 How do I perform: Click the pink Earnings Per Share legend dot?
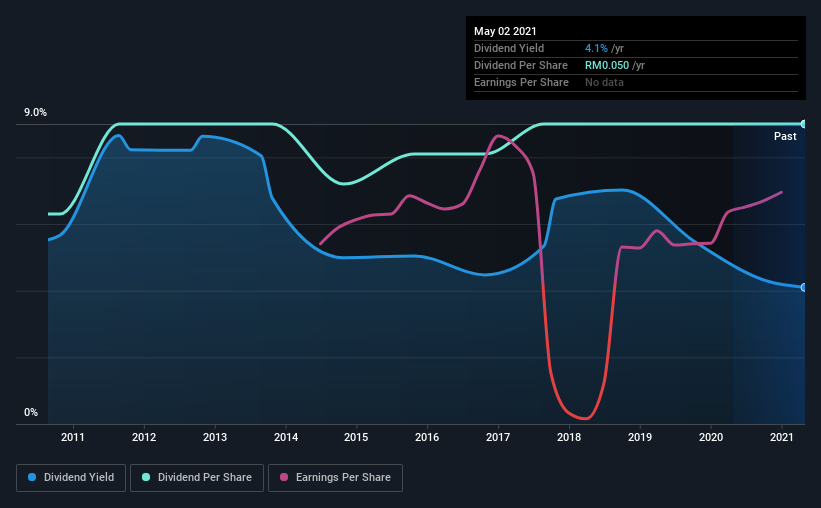click(x=284, y=477)
